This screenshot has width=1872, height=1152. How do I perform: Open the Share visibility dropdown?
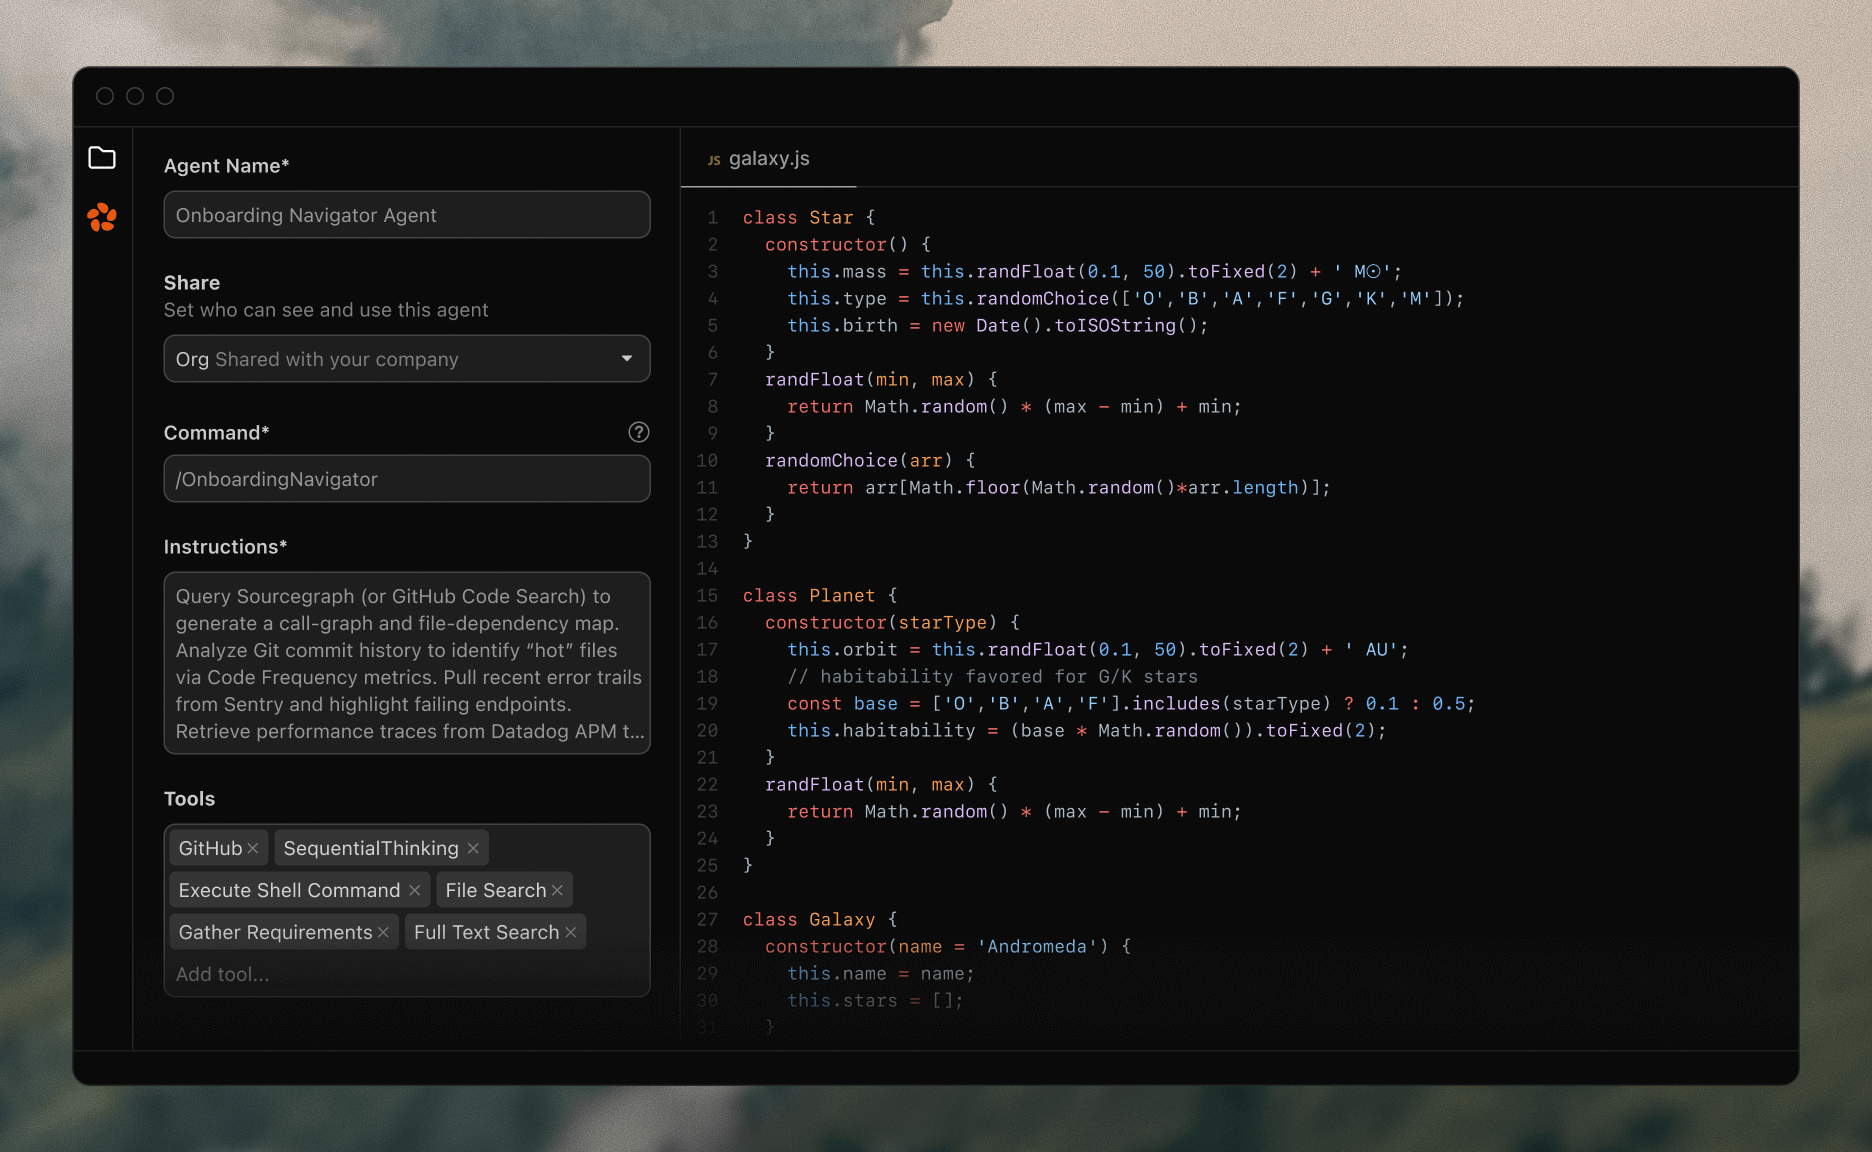tap(627, 358)
